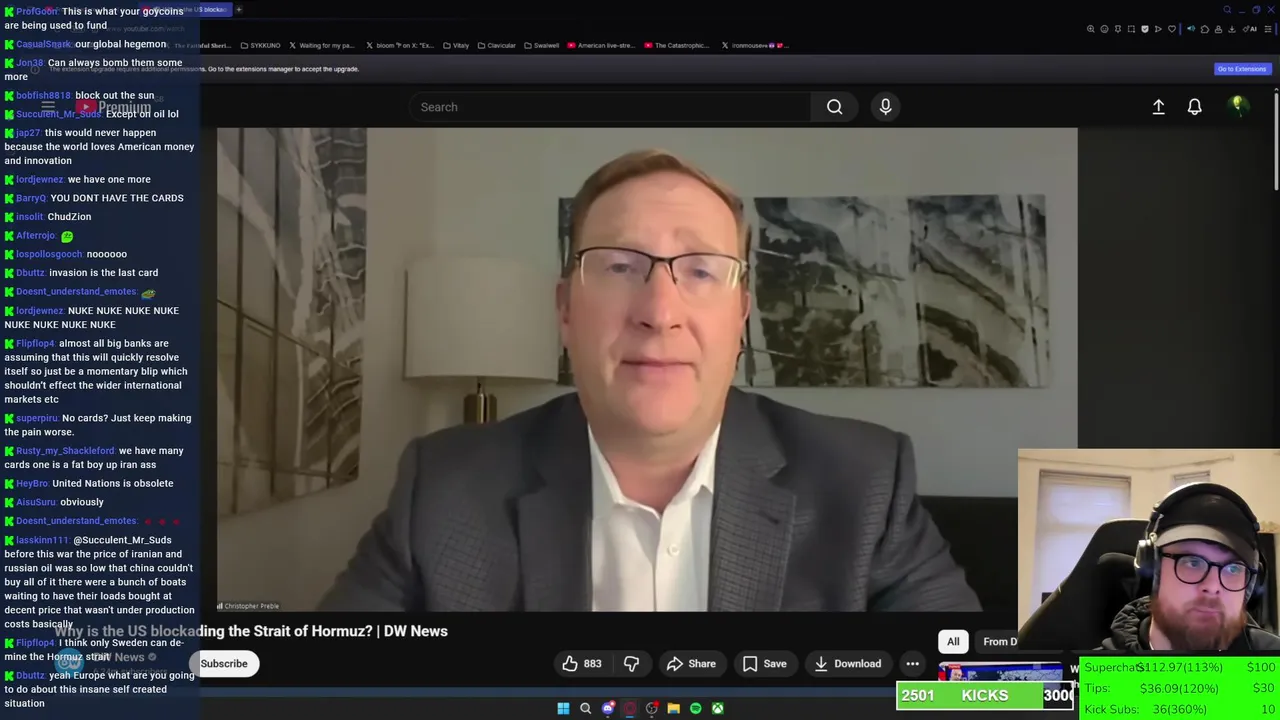
Task: Click the magnifier search button beside the search box
Action: coord(834,107)
